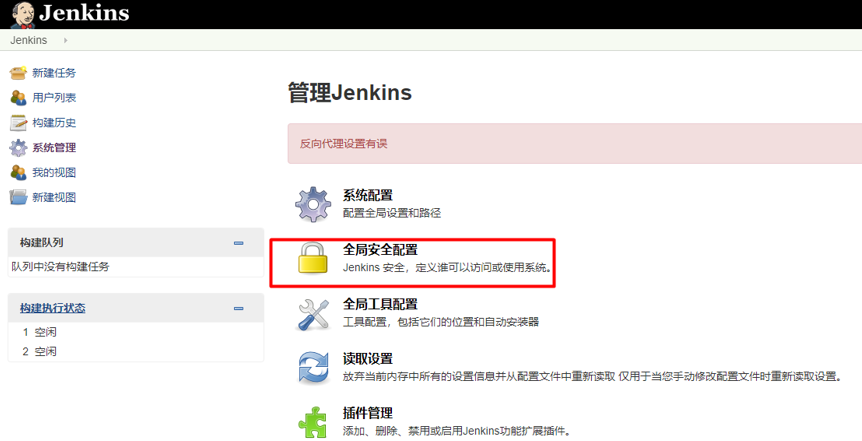Click the 系统配置 gear icon
Viewport: 862px width, 441px height.
click(313, 204)
